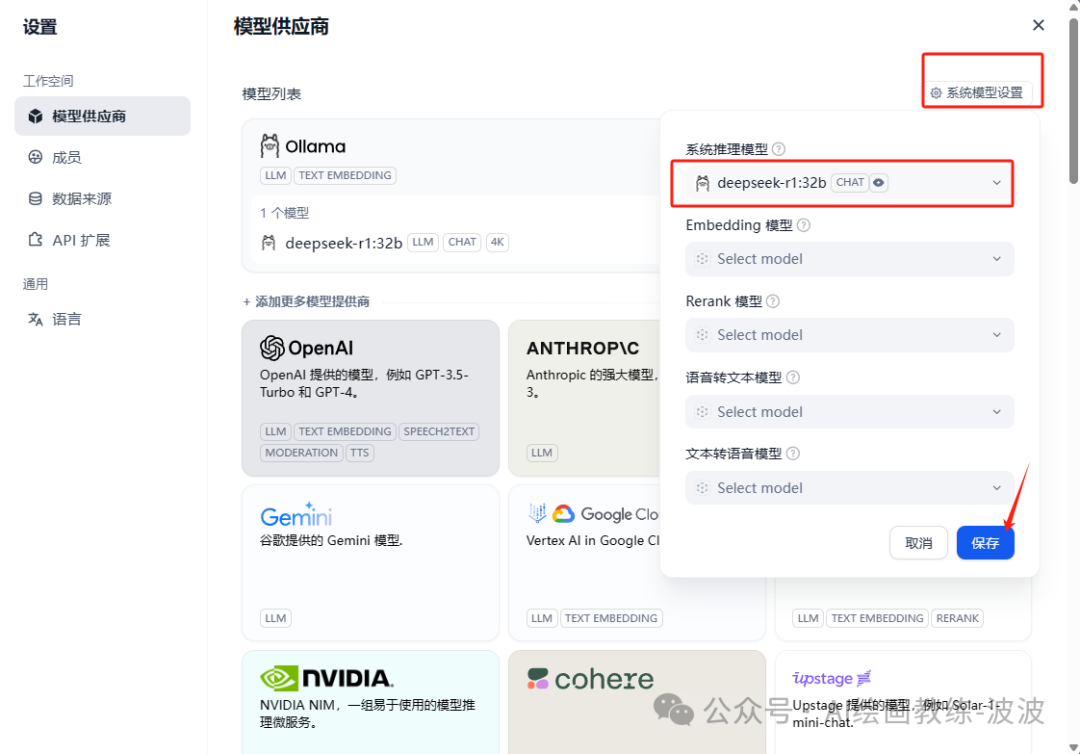Click 添加更多模型提供商 link
The image size is (1080, 754).
click(x=307, y=302)
